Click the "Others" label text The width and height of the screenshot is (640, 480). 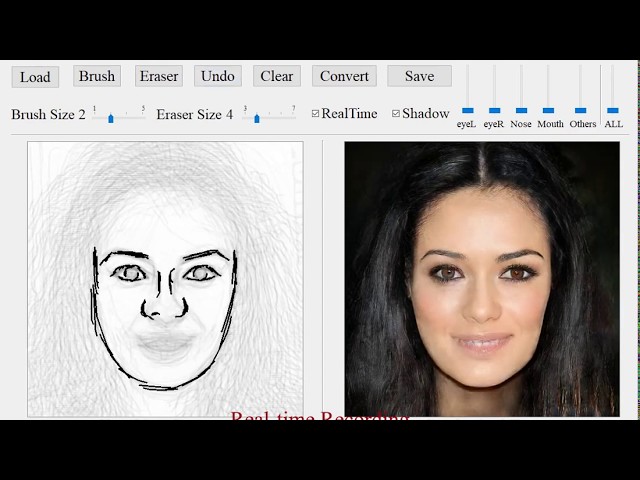tap(582, 124)
